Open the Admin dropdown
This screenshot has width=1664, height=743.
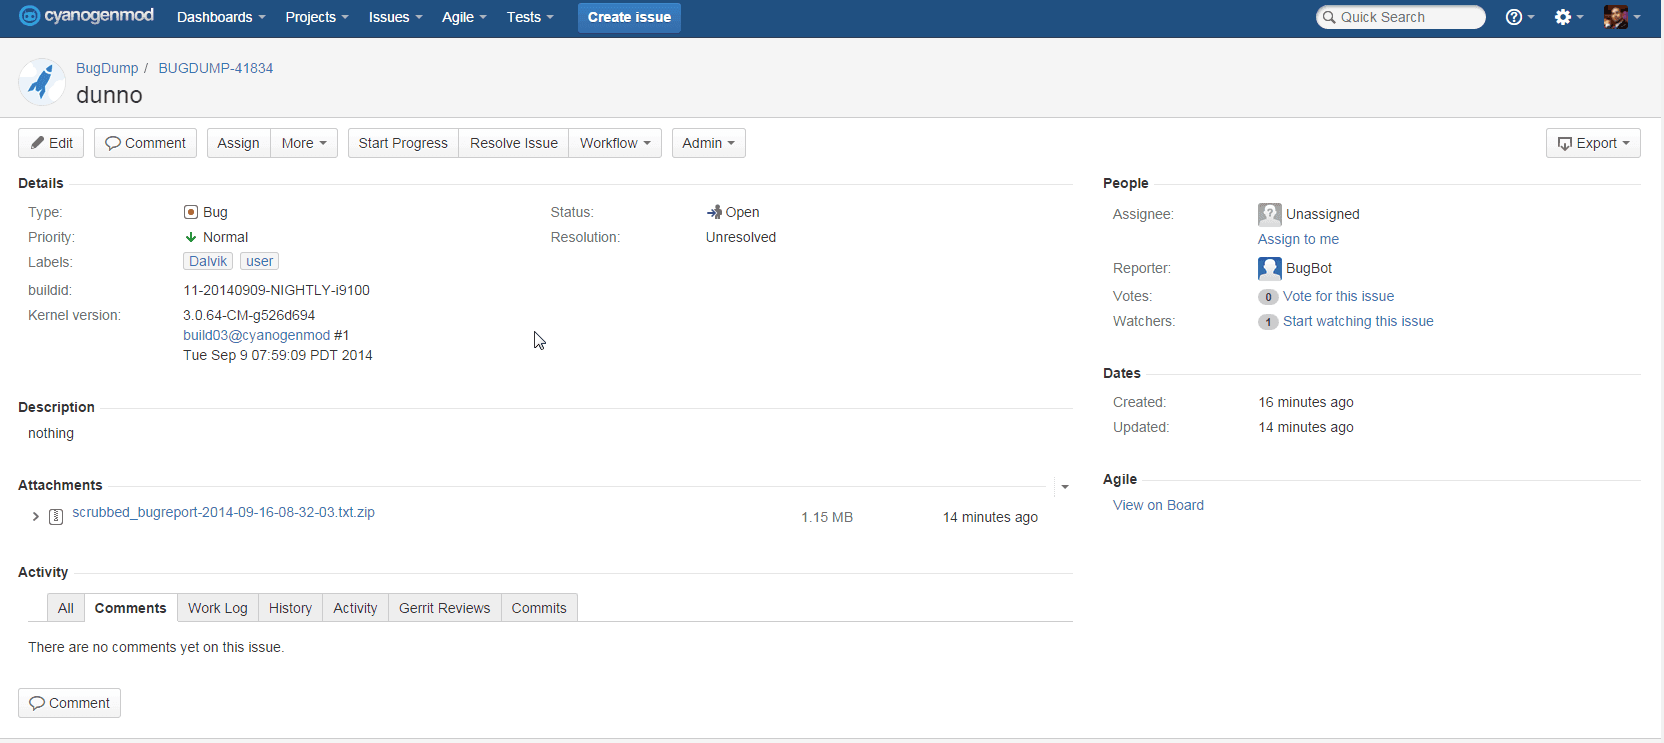click(708, 143)
